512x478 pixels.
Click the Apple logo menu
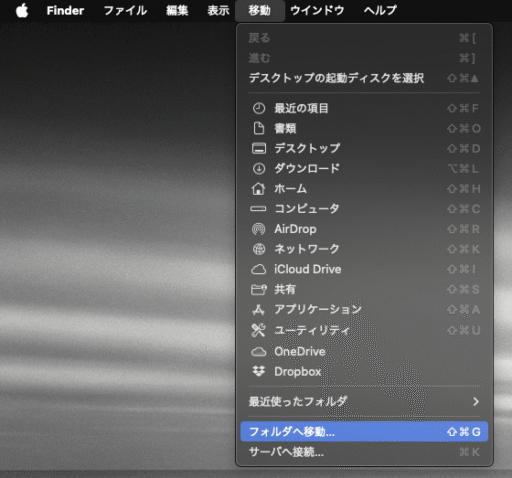coord(22,10)
